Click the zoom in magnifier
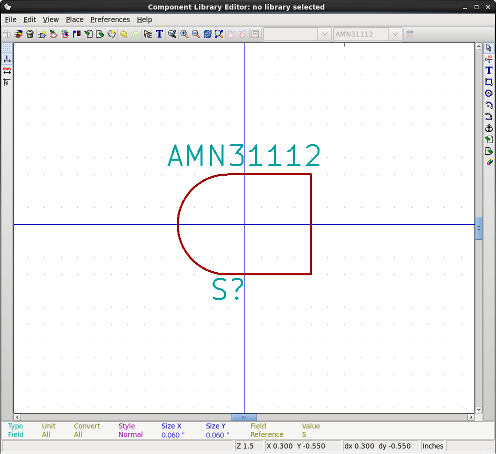Image resolution: width=496 pixels, height=454 pixels. 184,34
